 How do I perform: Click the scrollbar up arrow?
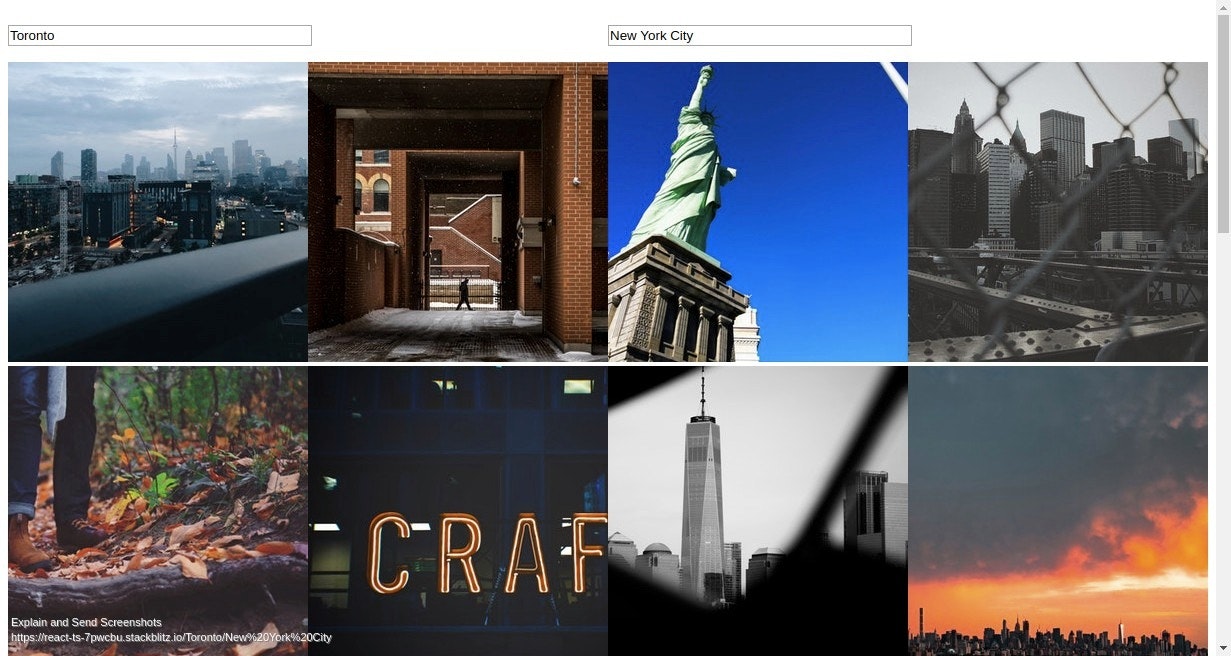(x=1224, y=7)
